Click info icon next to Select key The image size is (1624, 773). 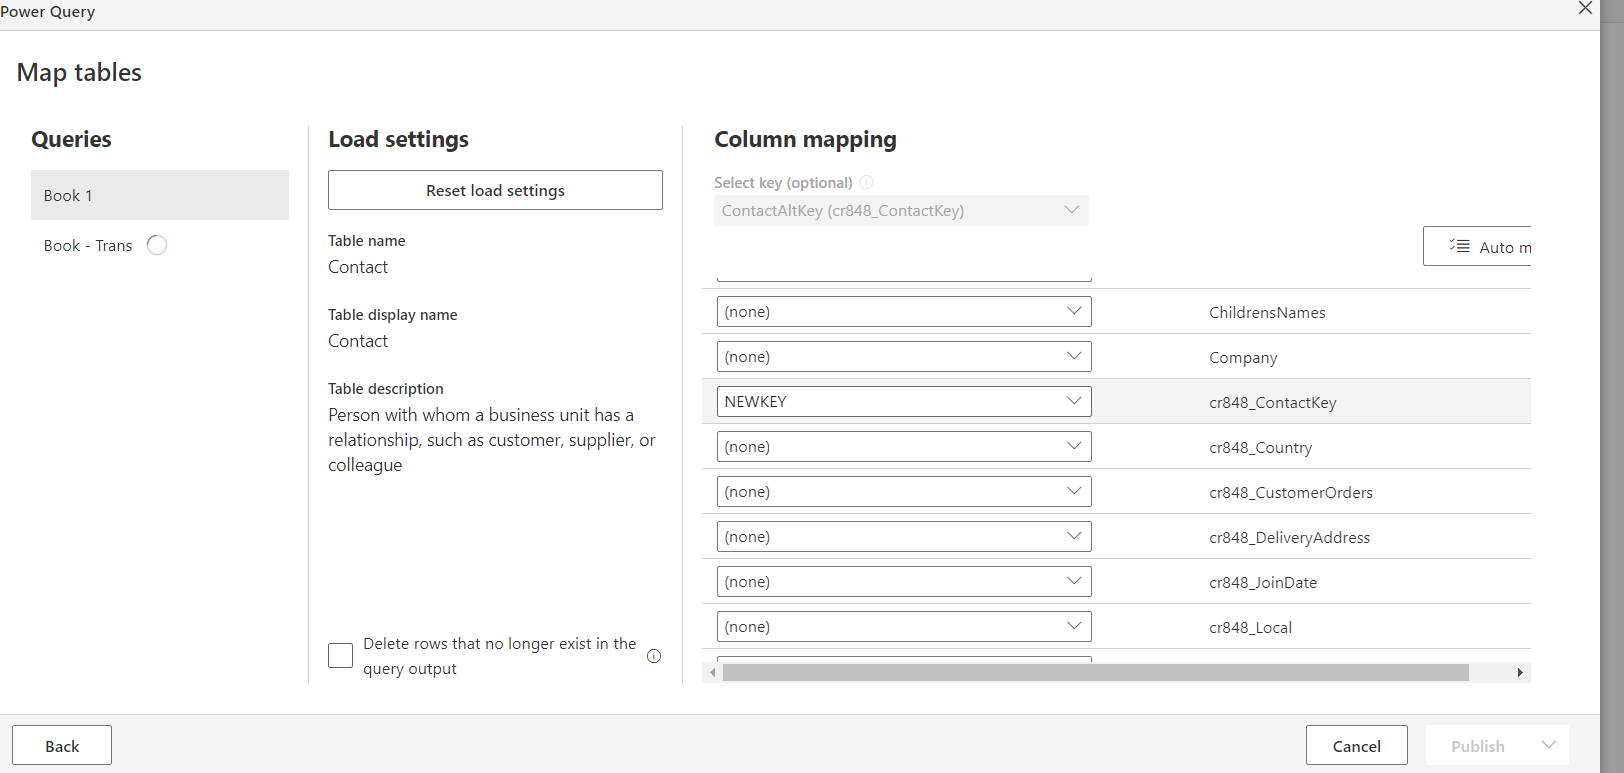[867, 182]
